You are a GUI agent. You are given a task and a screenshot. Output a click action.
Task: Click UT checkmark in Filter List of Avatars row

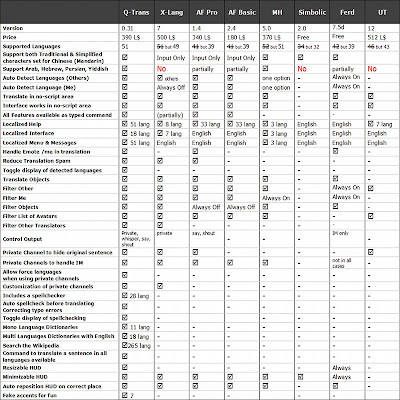point(370,216)
